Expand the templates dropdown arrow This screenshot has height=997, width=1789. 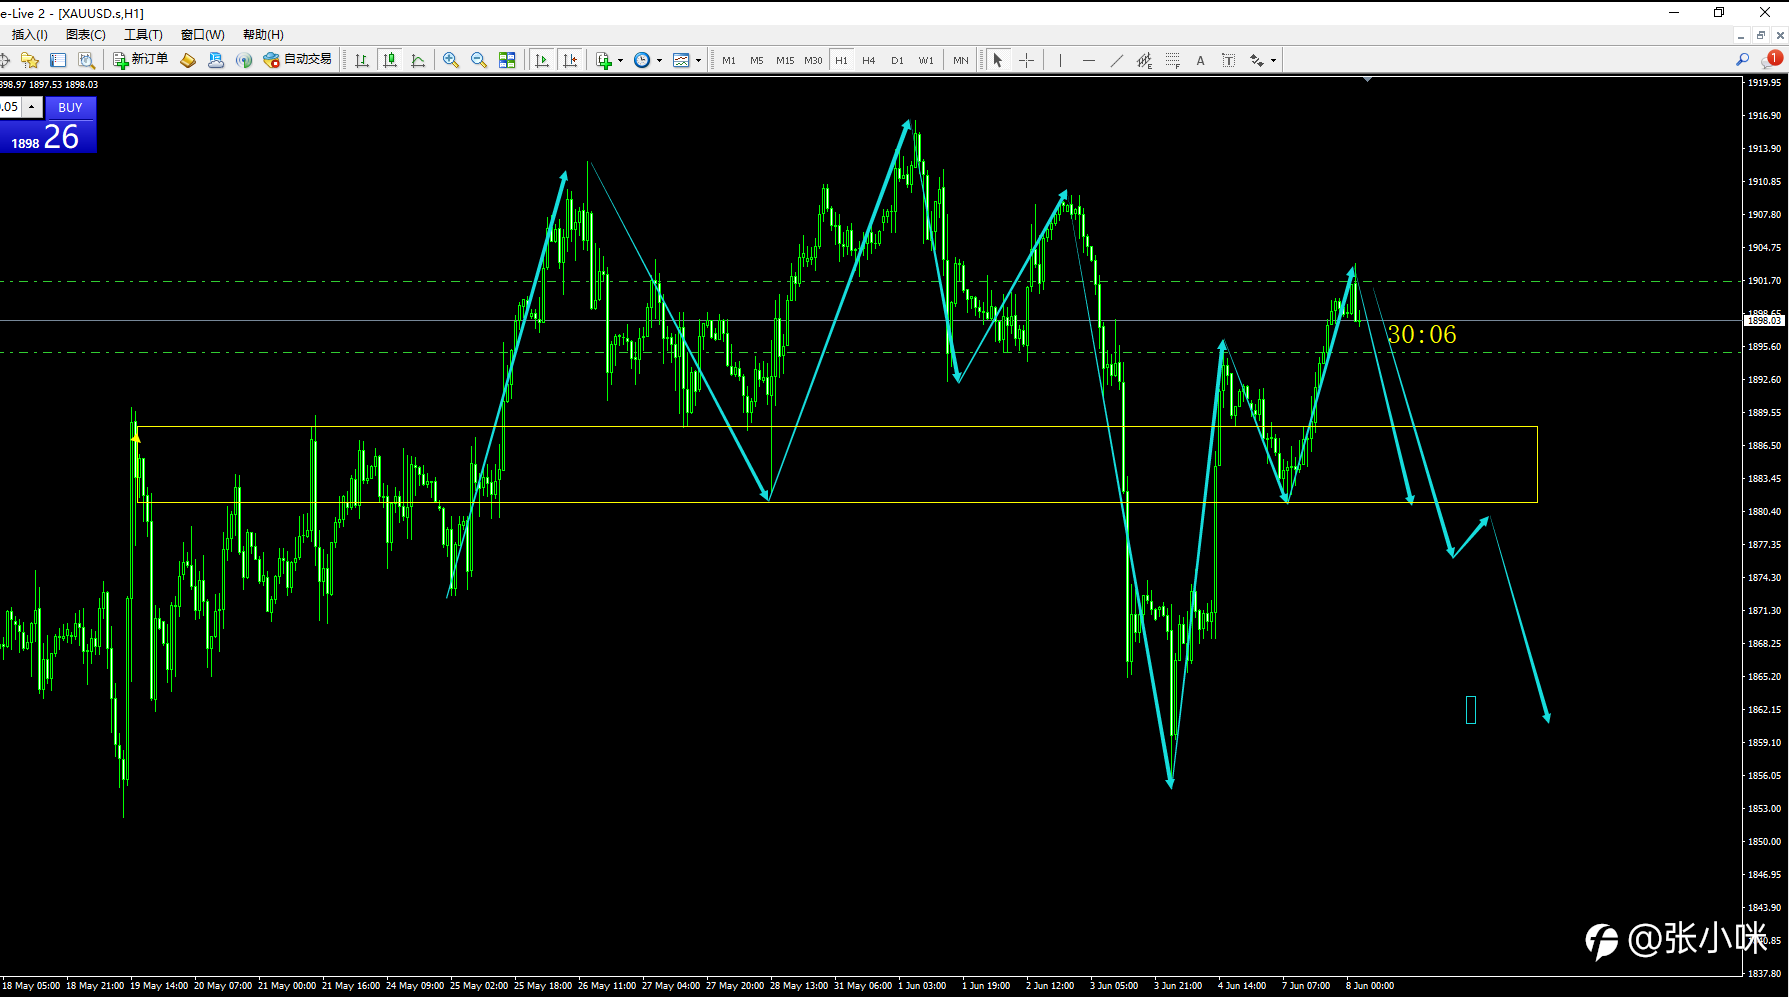point(698,61)
